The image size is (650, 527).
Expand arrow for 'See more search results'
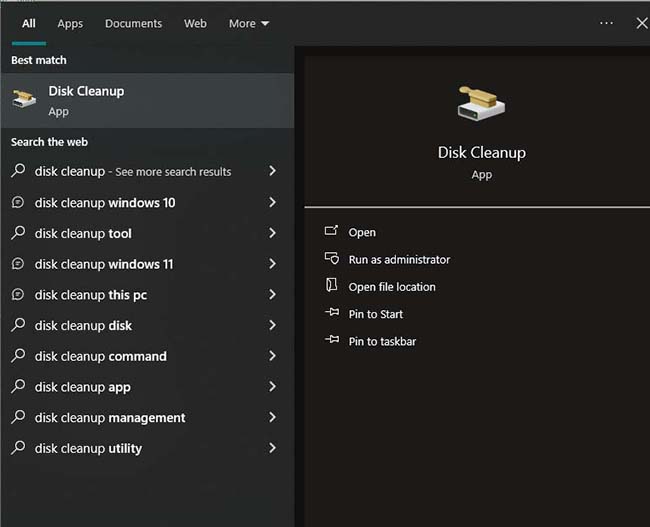click(x=272, y=171)
